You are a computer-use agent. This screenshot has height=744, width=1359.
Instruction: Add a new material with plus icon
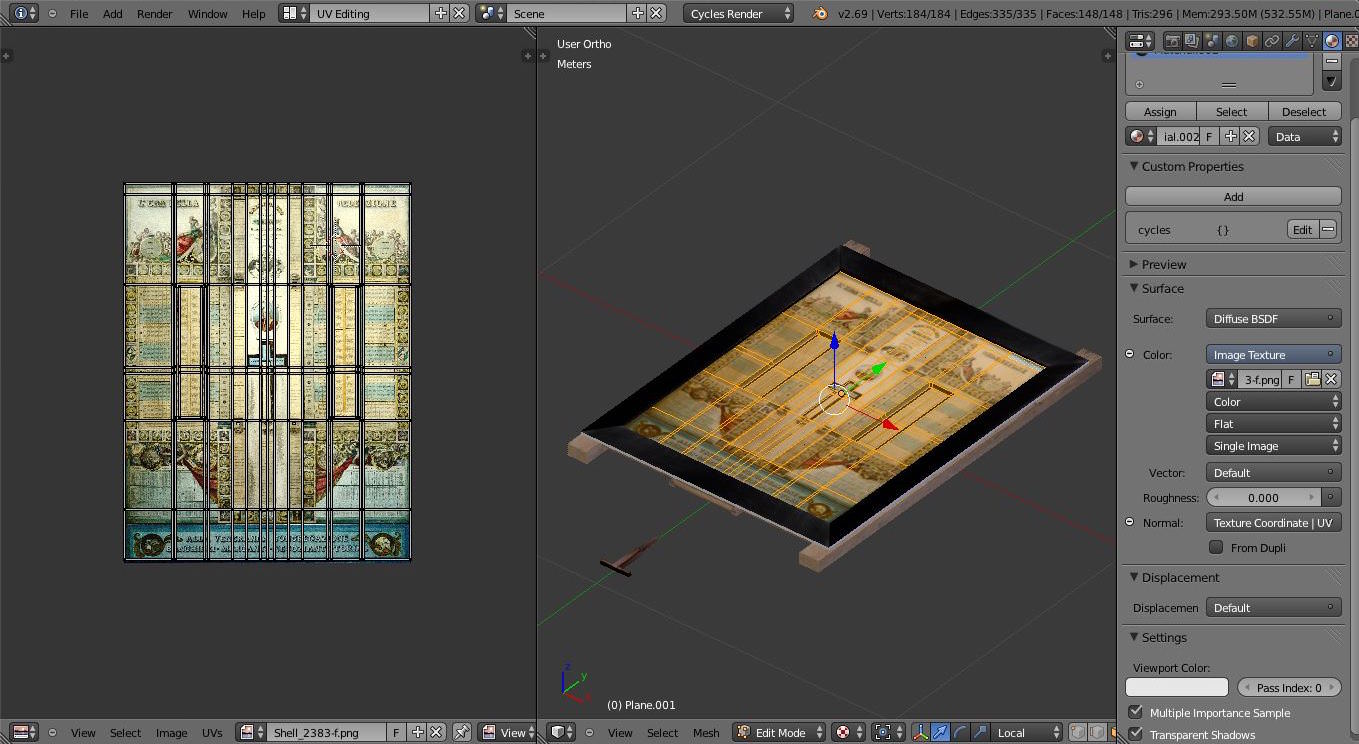coord(1231,136)
